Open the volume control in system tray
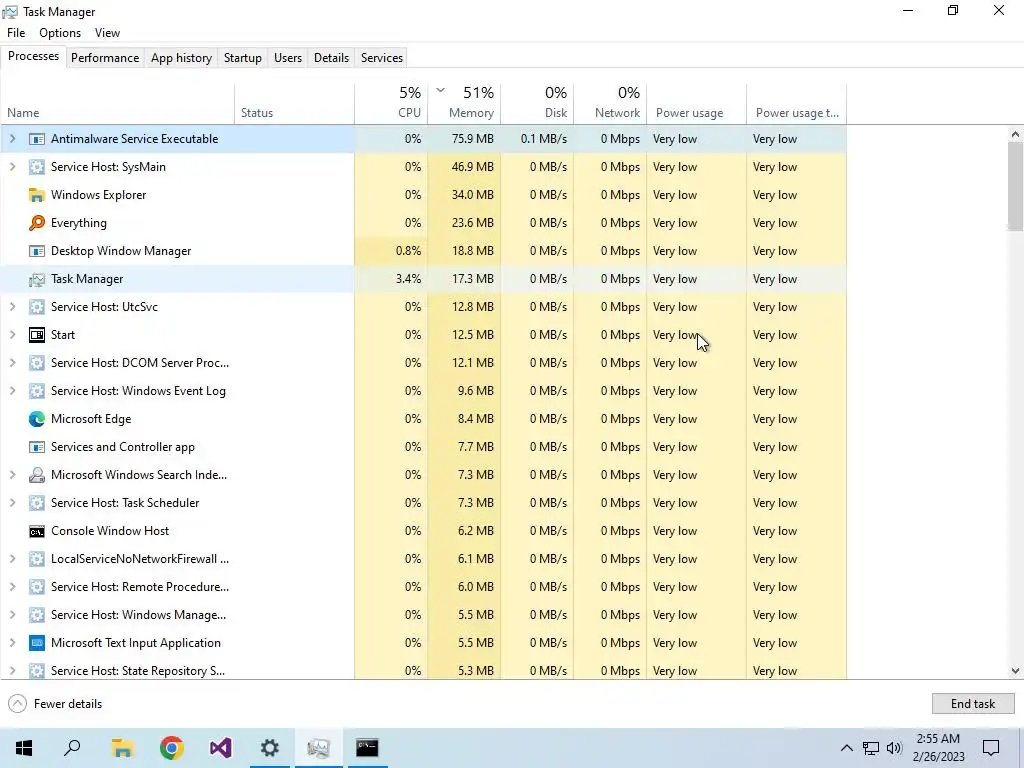The height and width of the screenshot is (768, 1024). [x=894, y=748]
